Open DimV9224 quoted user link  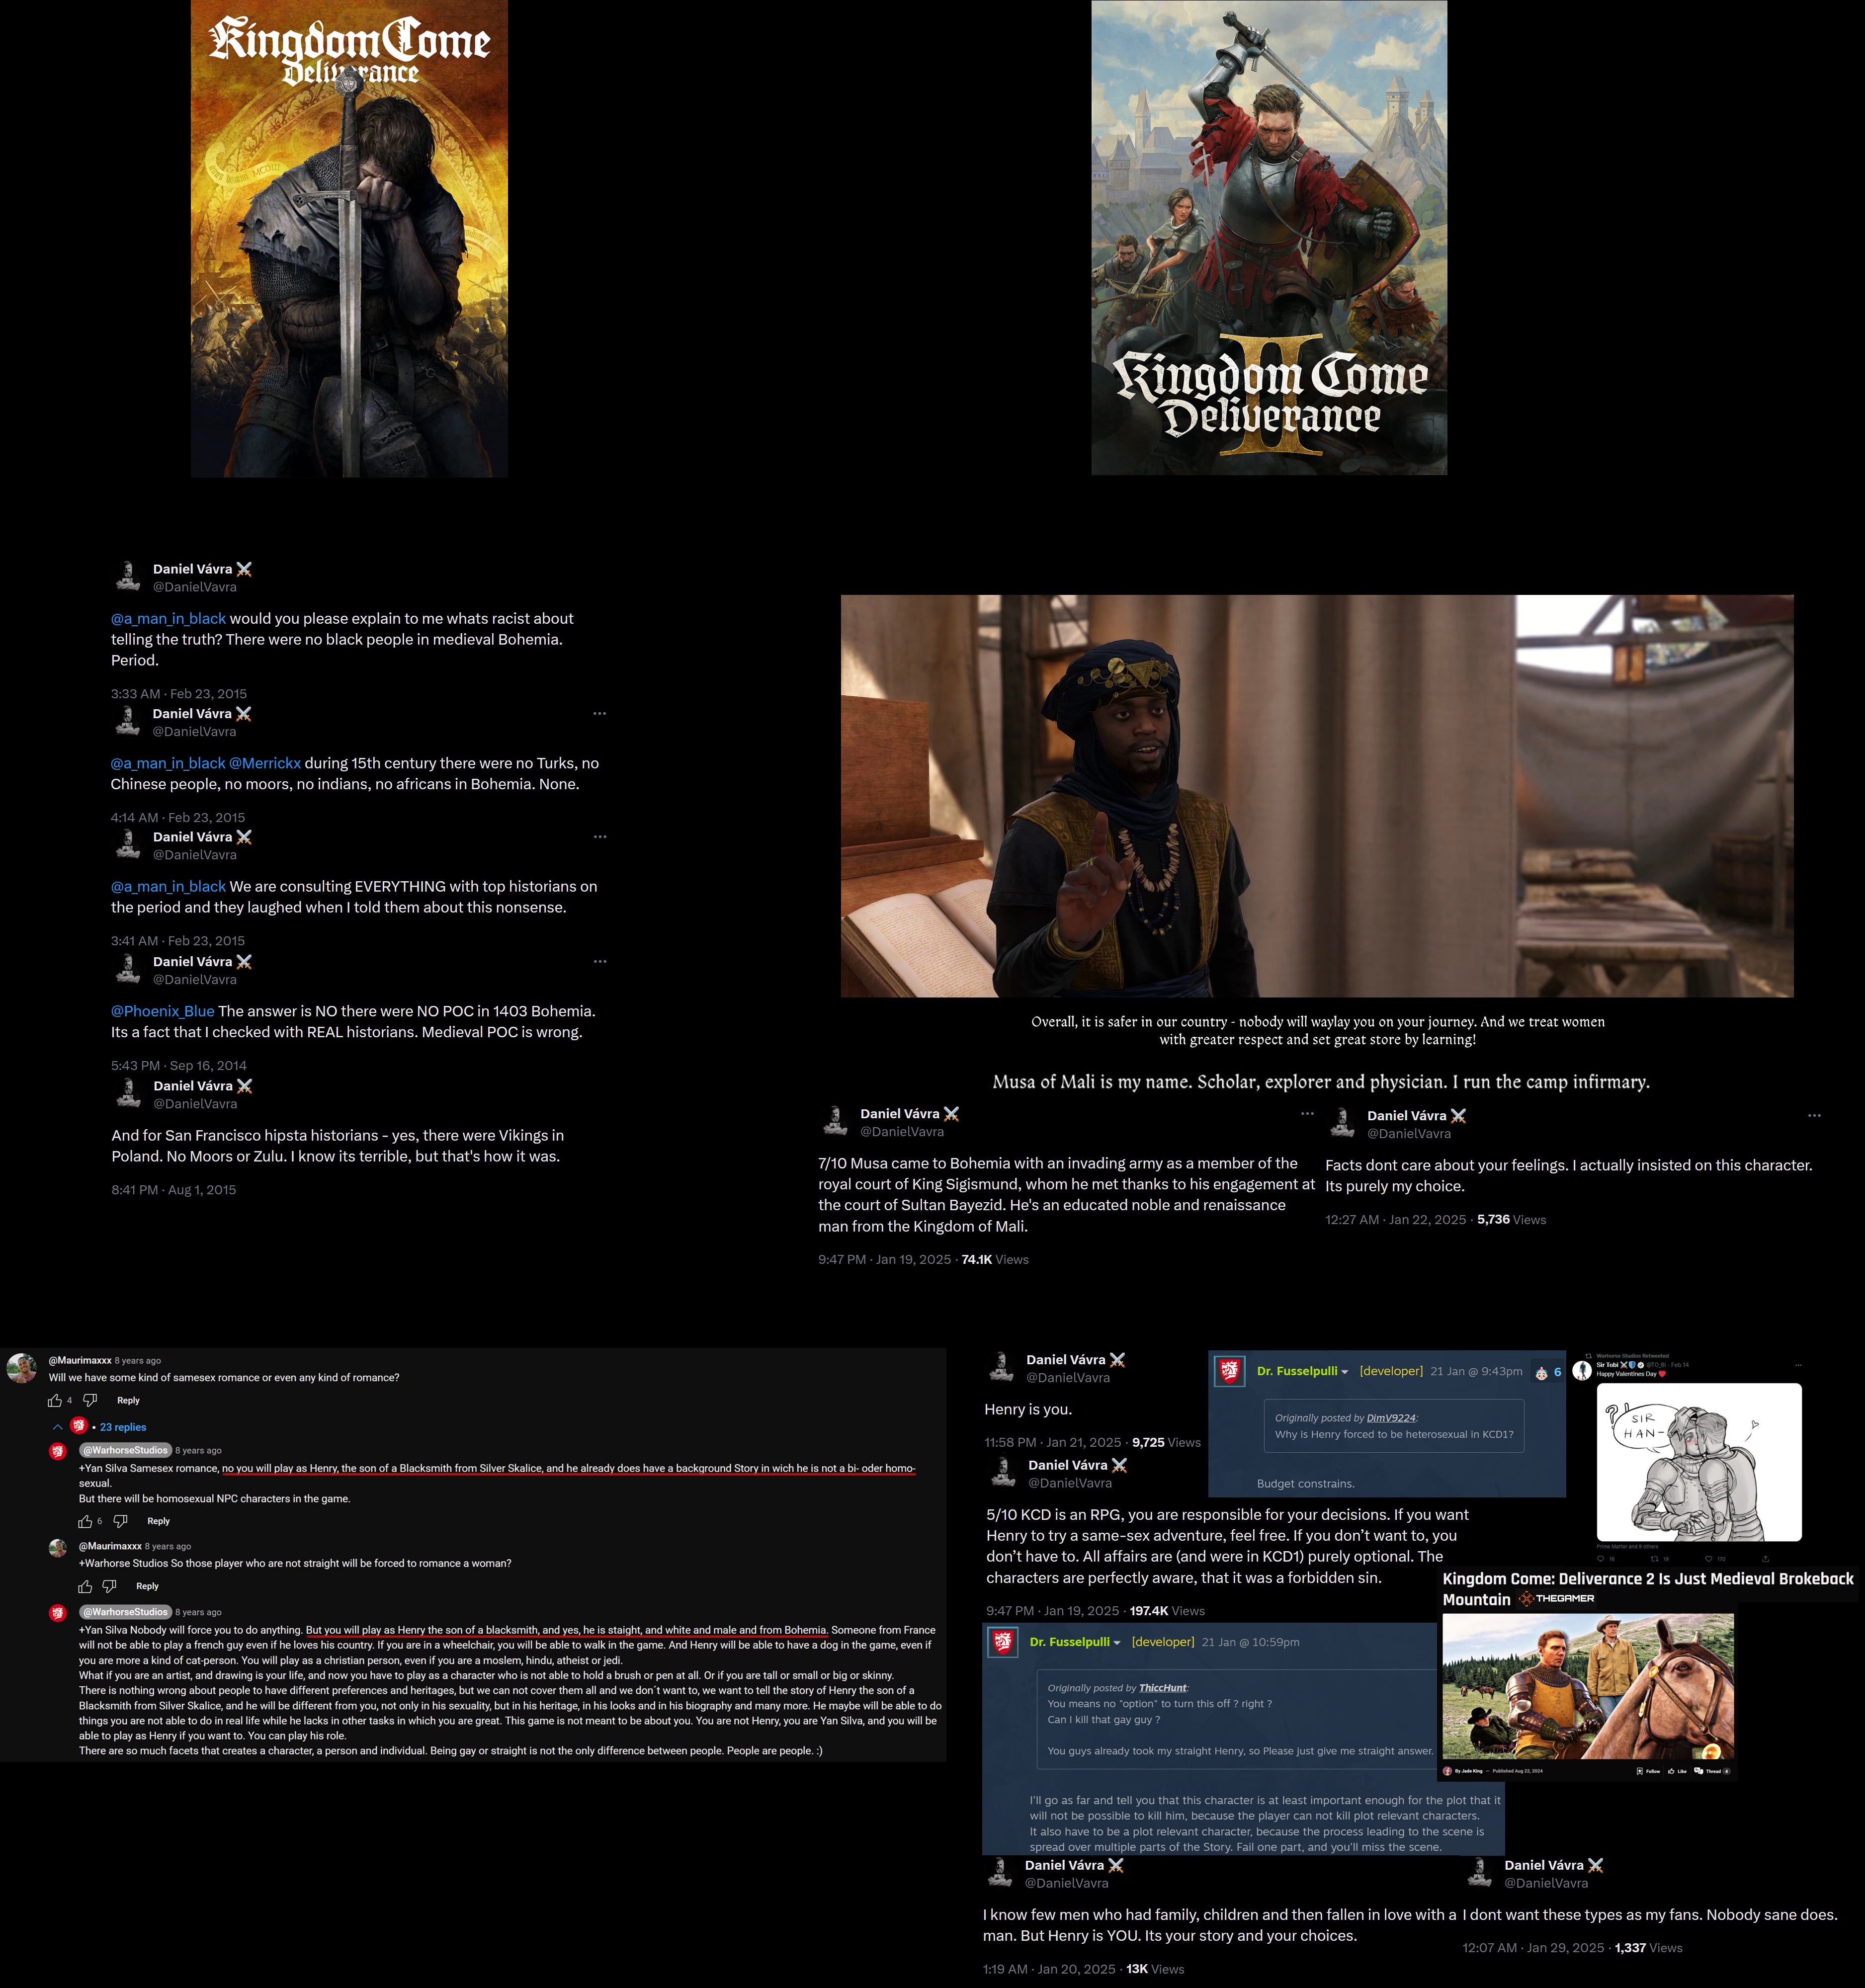coord(1391,1418)
